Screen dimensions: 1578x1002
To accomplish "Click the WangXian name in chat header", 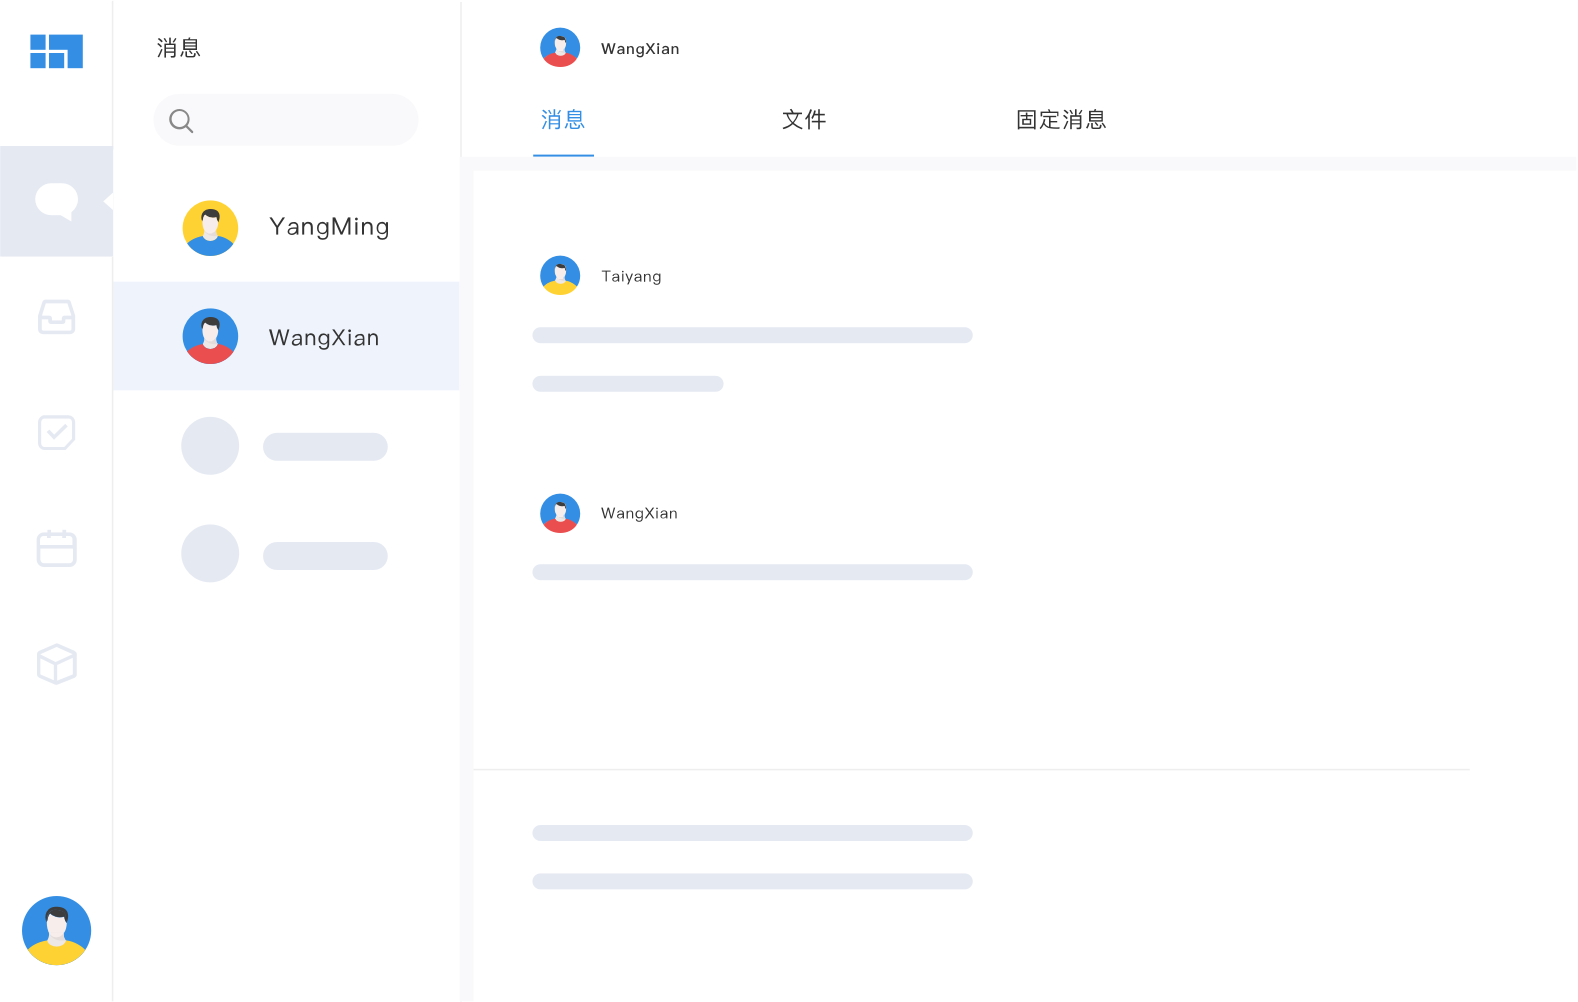I will [x=640, y=49].
